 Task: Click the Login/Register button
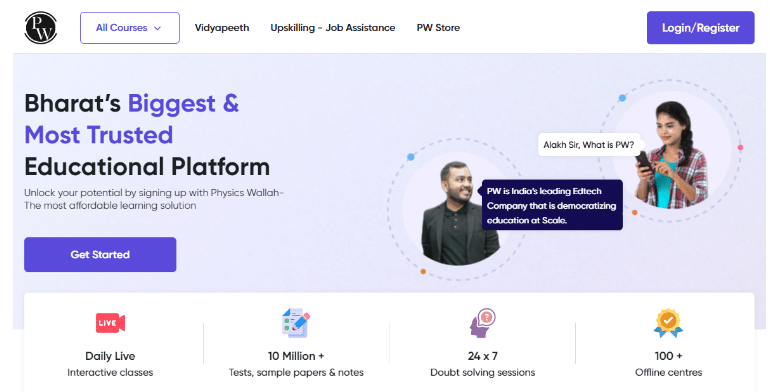pyautogui.click(x=700, y=28)
